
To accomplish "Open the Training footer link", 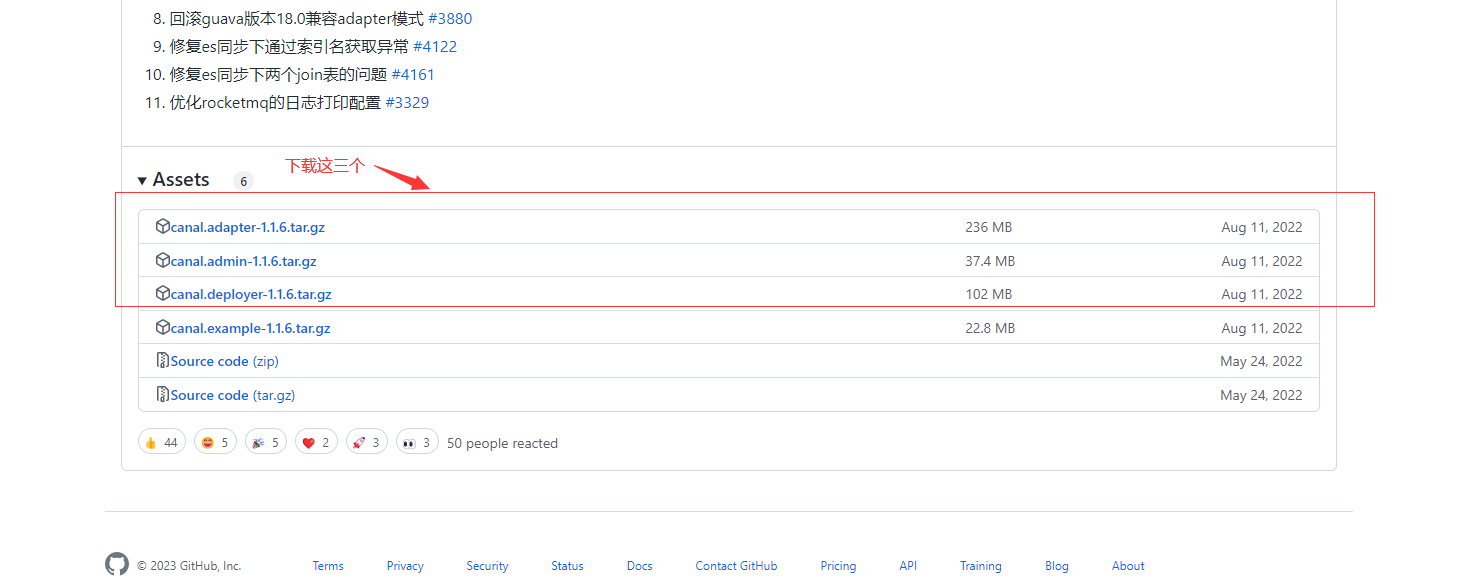I will [981, 566].
